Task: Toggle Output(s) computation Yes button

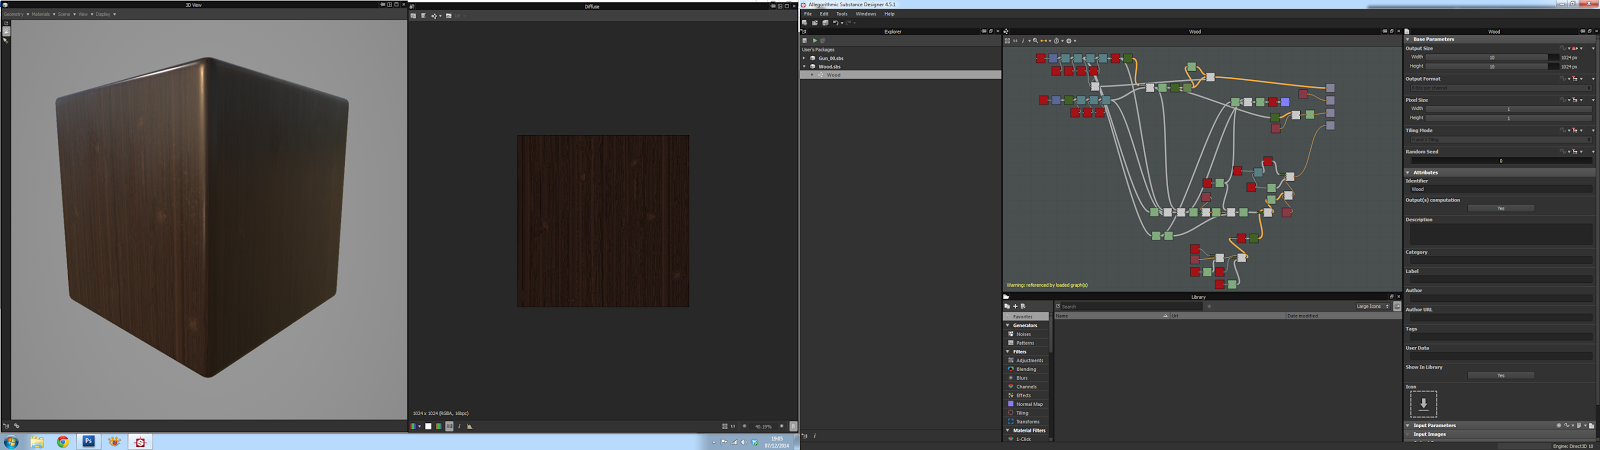Action: 1500,208
